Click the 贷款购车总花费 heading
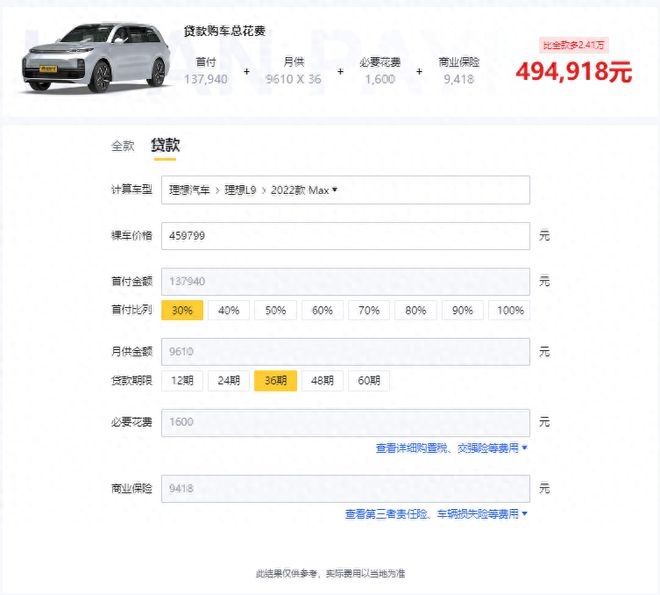The width and height of the screenshot is (660, 595). tap(224, 31)
